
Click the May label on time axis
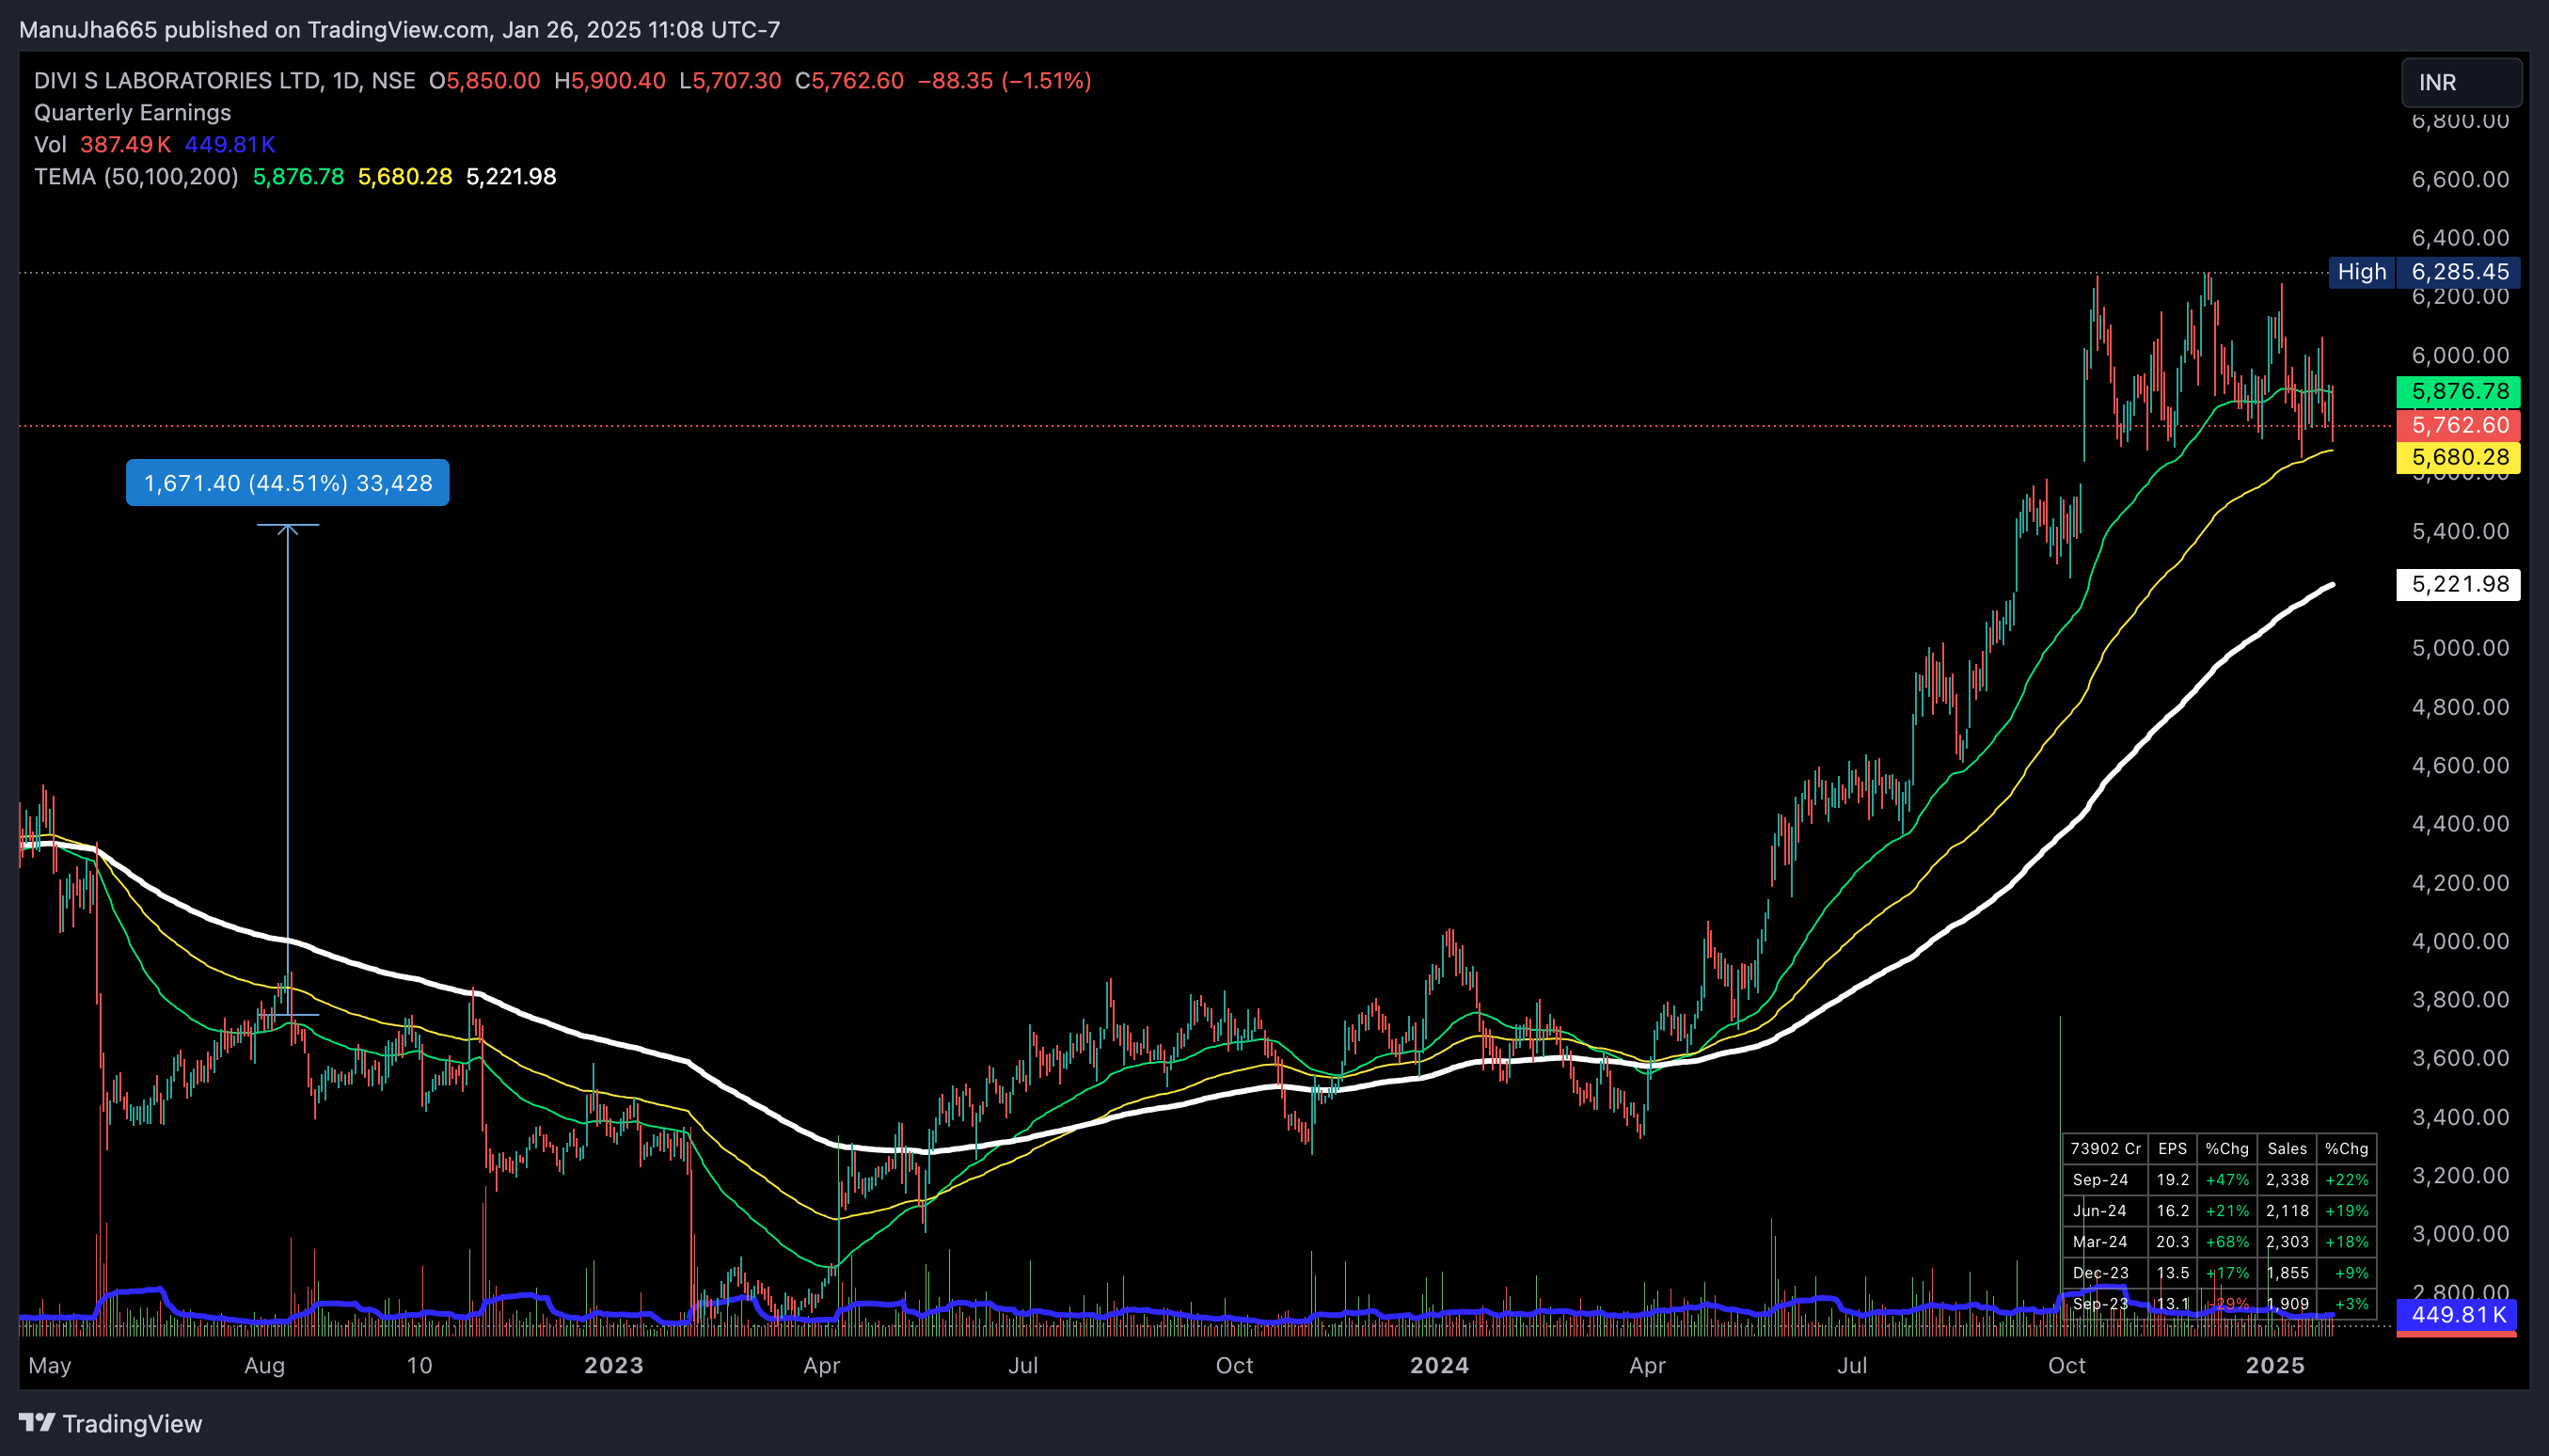pyautogui.click(x=50, y=1366)
